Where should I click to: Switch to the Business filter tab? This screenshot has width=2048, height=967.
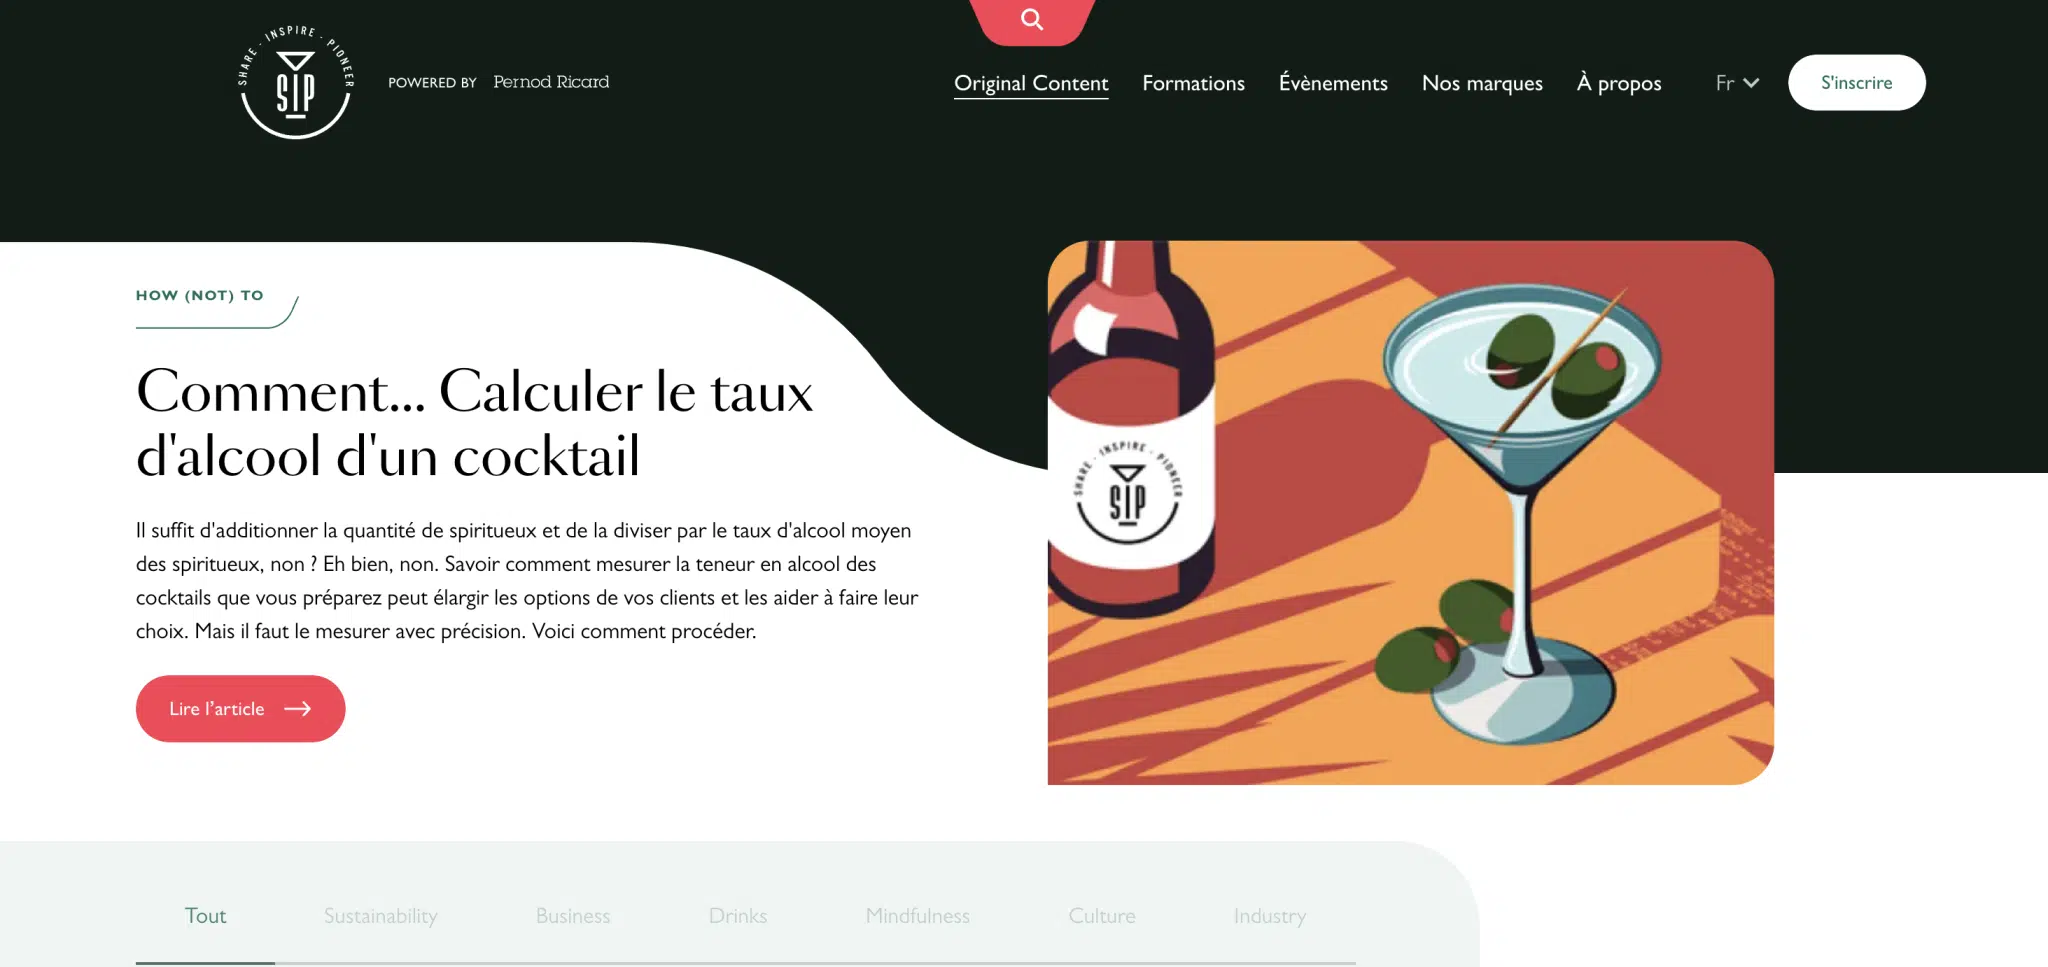[572, 915]
